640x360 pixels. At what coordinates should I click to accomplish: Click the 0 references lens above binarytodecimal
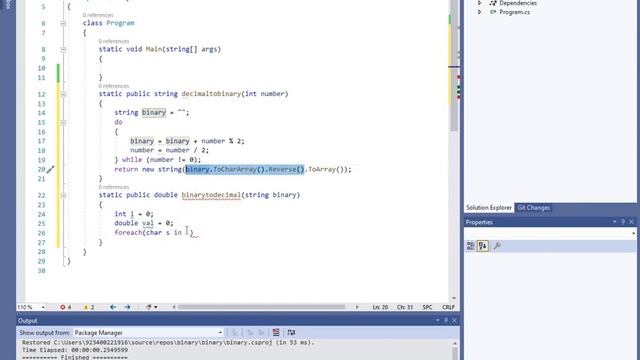coord(113,187)
